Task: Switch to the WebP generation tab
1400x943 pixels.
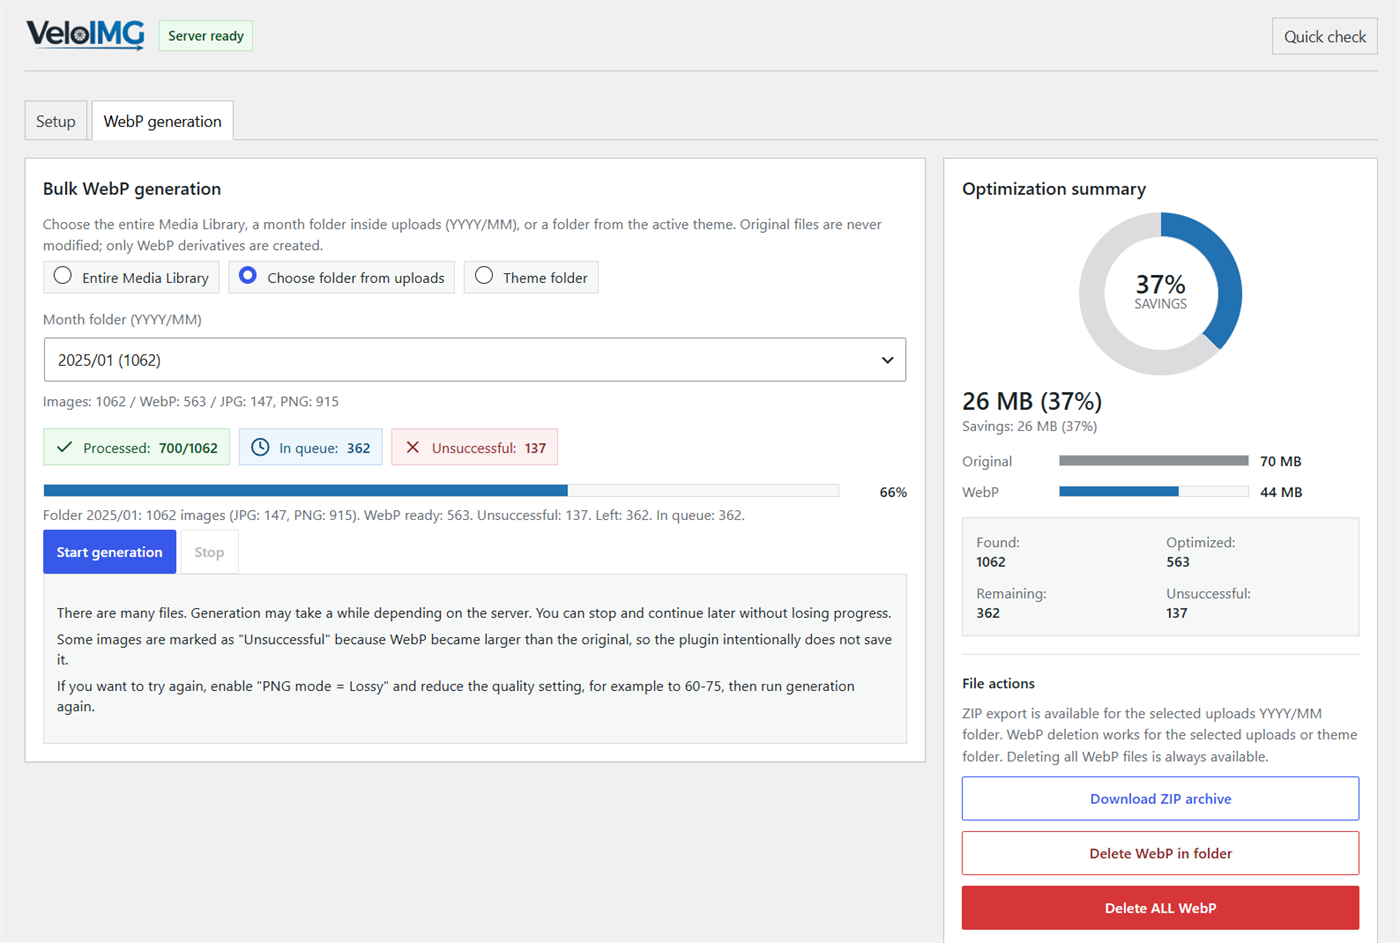Action: (163, 121)
